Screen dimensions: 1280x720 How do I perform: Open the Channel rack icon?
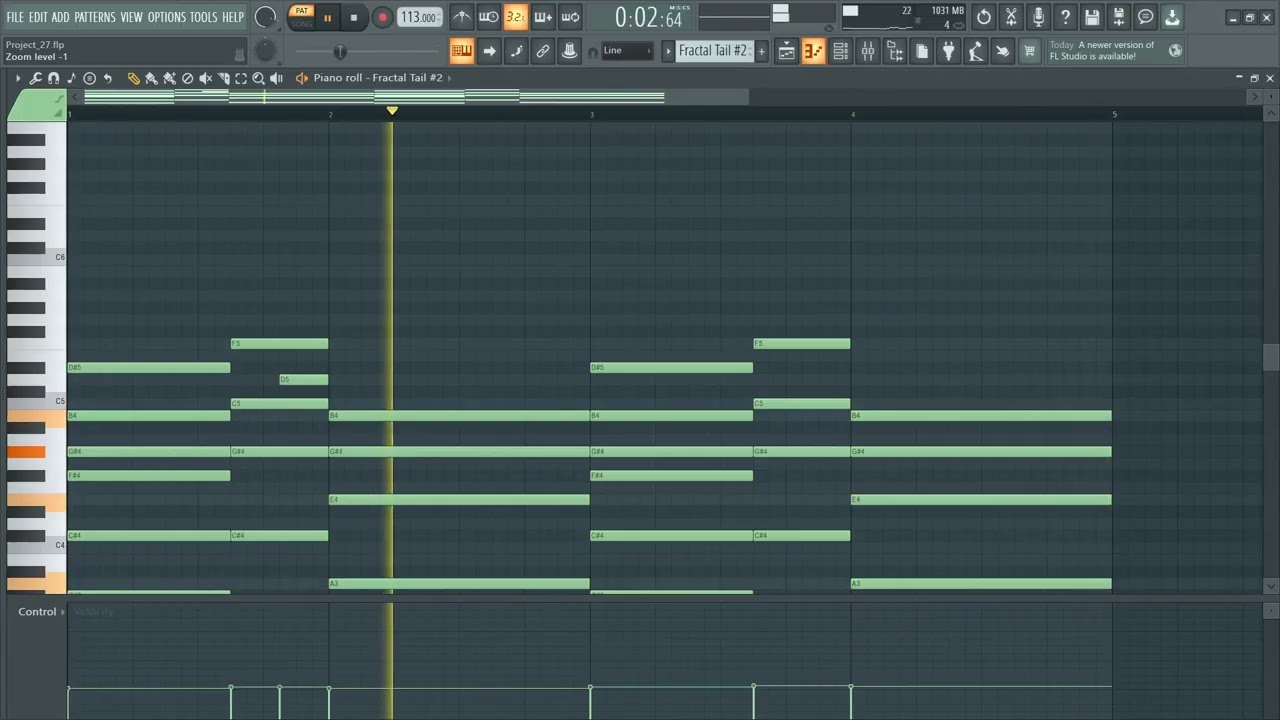[x=841, y=51]
